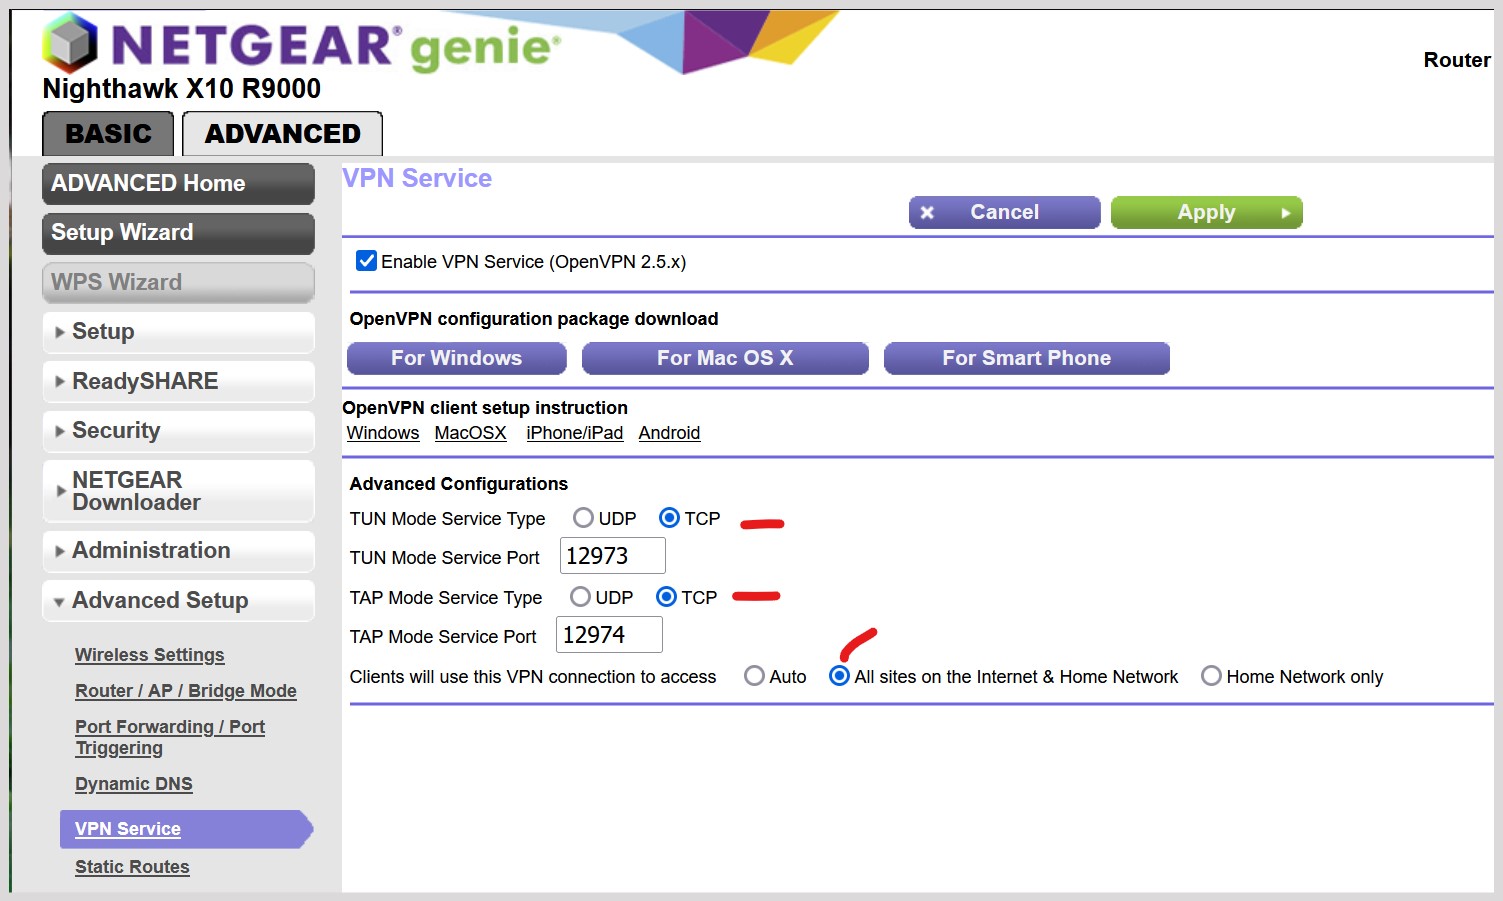Select UDP for TAP Mode Service Type
1503x901 pixels.
580,596
